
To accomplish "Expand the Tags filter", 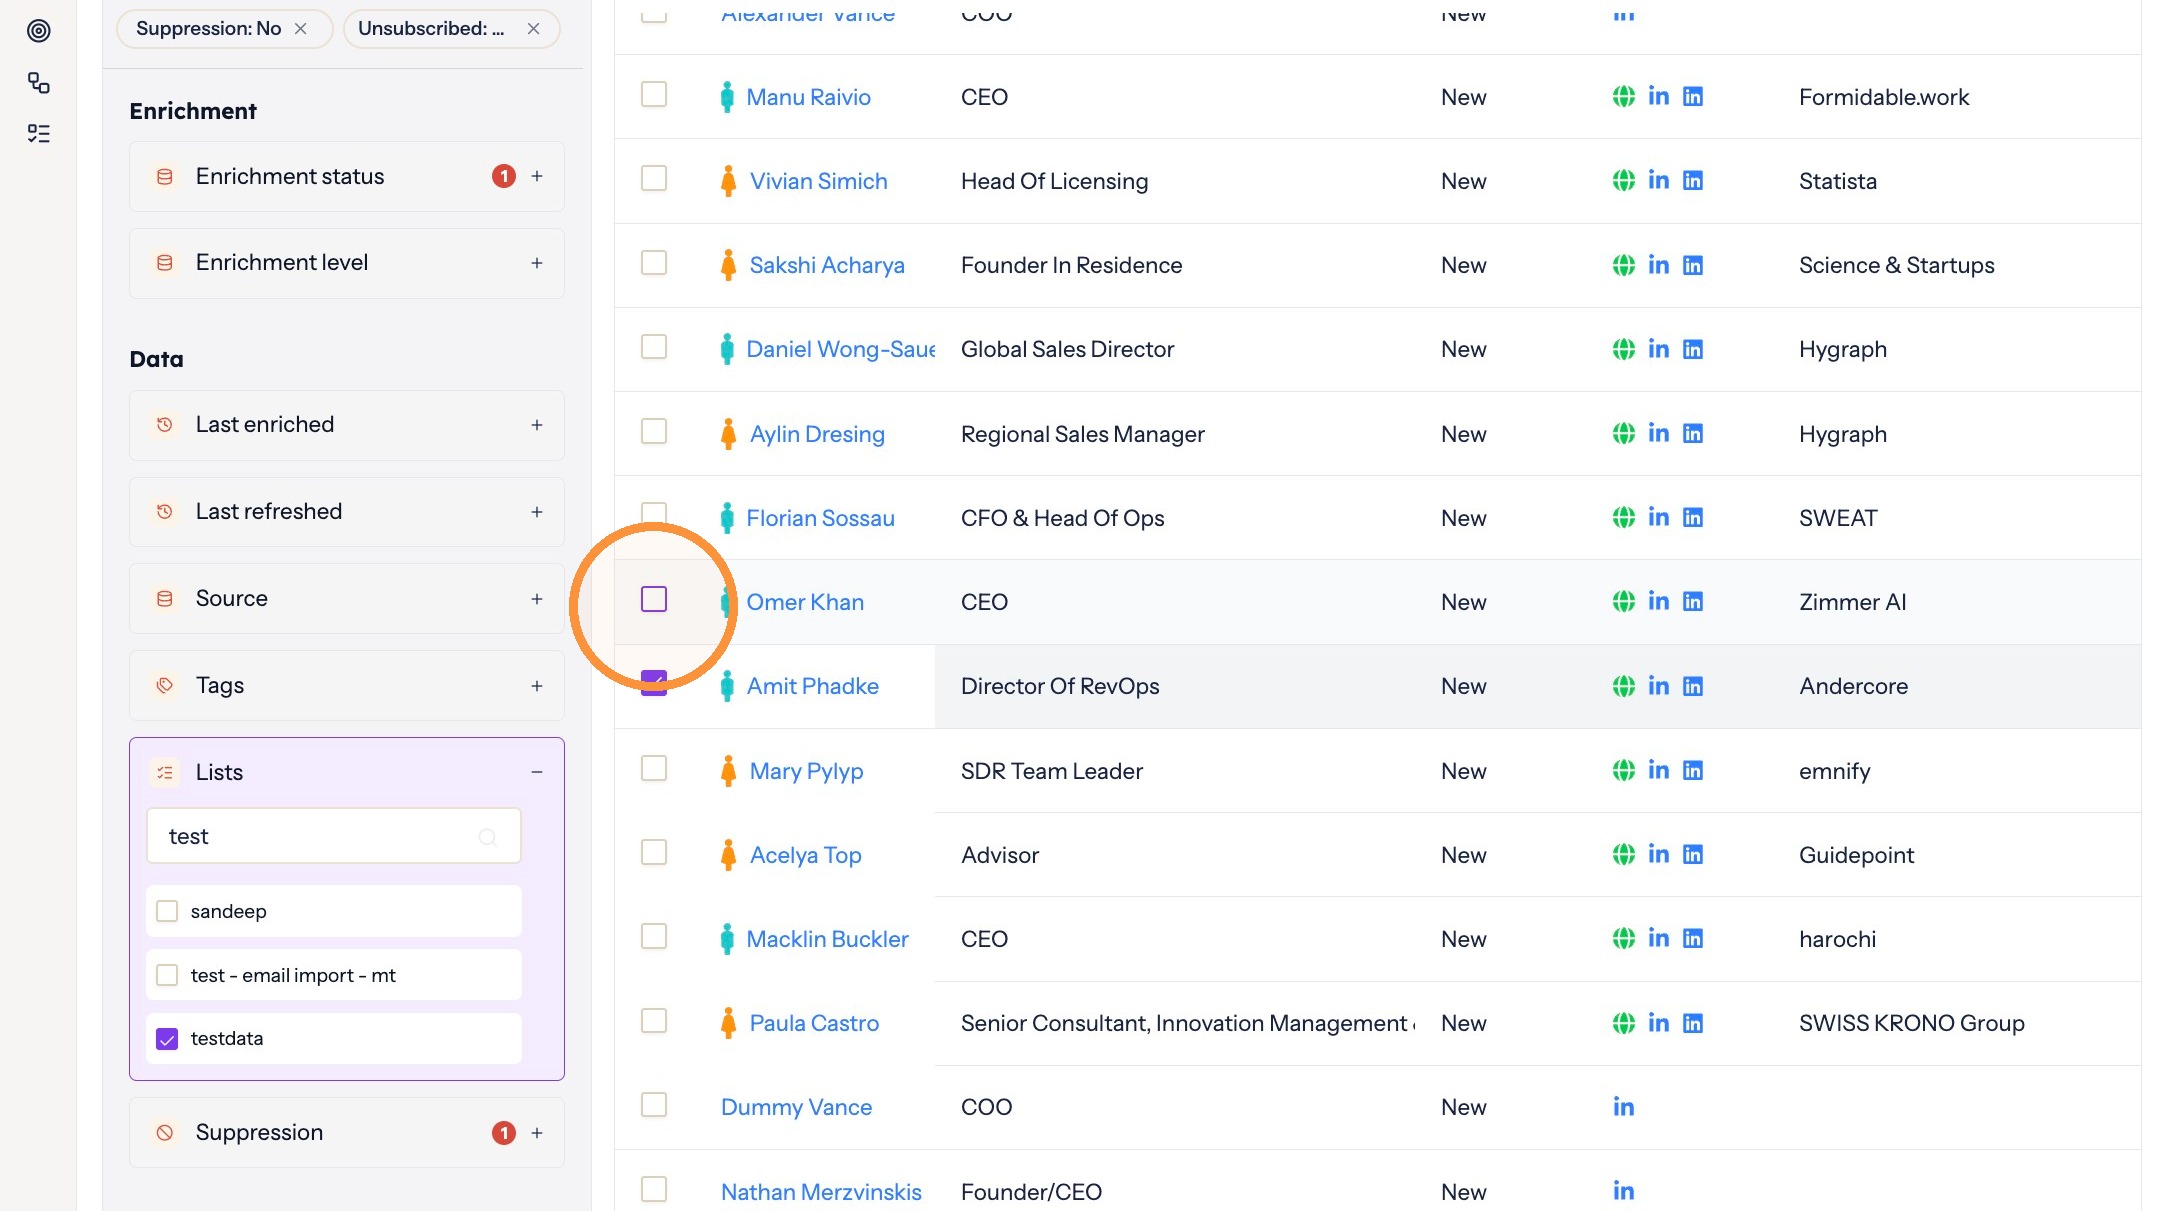I will [x=537, y=686].
